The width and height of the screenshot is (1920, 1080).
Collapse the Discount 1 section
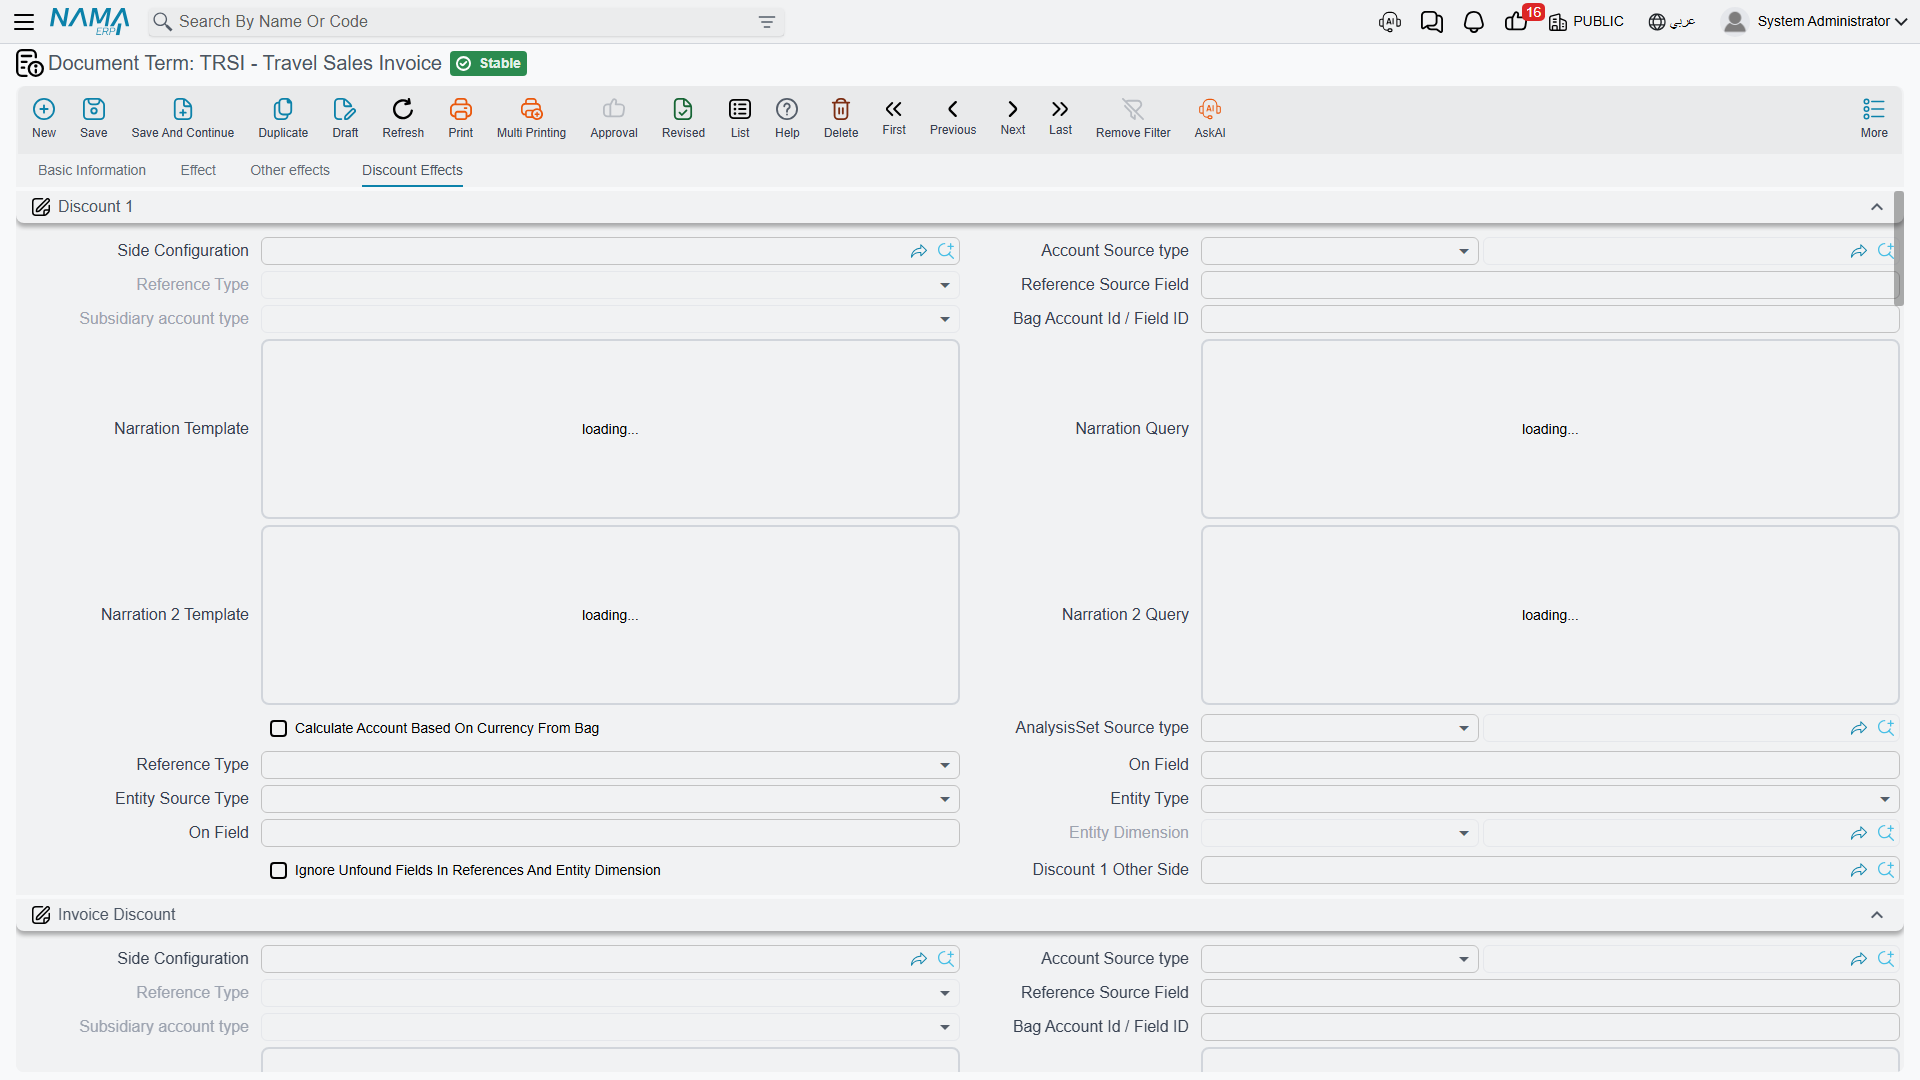point(1877,207)
